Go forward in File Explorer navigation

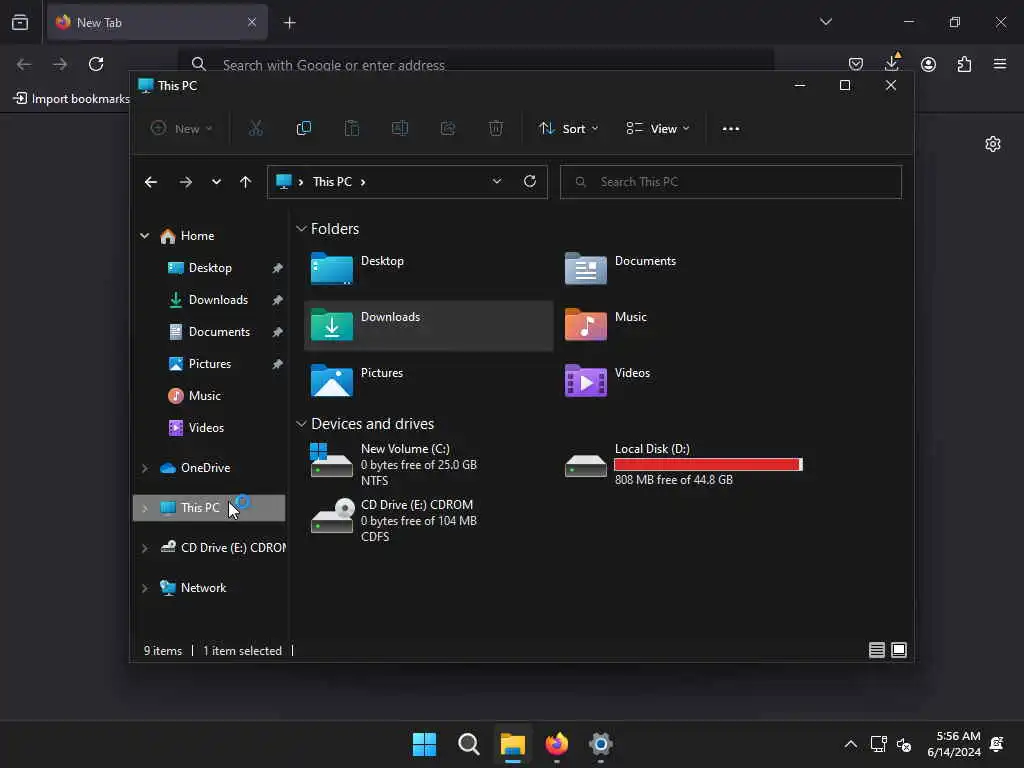pos(185,182)
